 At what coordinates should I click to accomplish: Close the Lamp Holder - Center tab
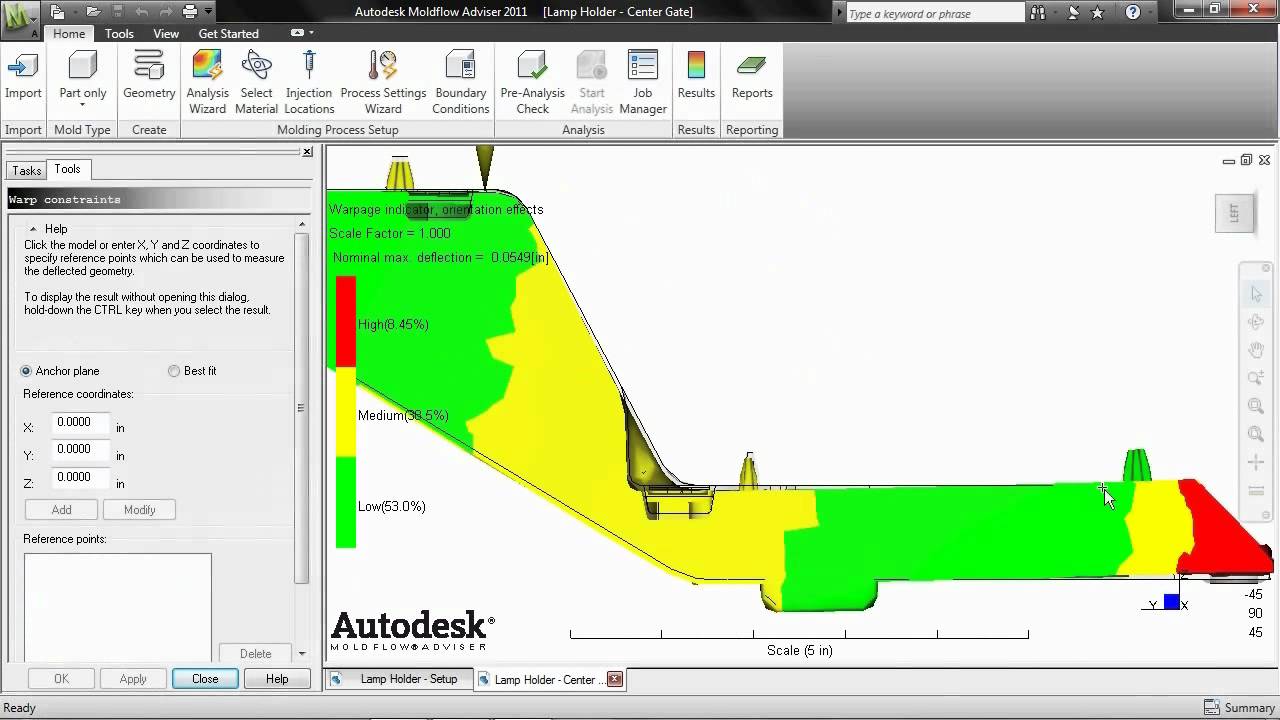click(615, 679)
